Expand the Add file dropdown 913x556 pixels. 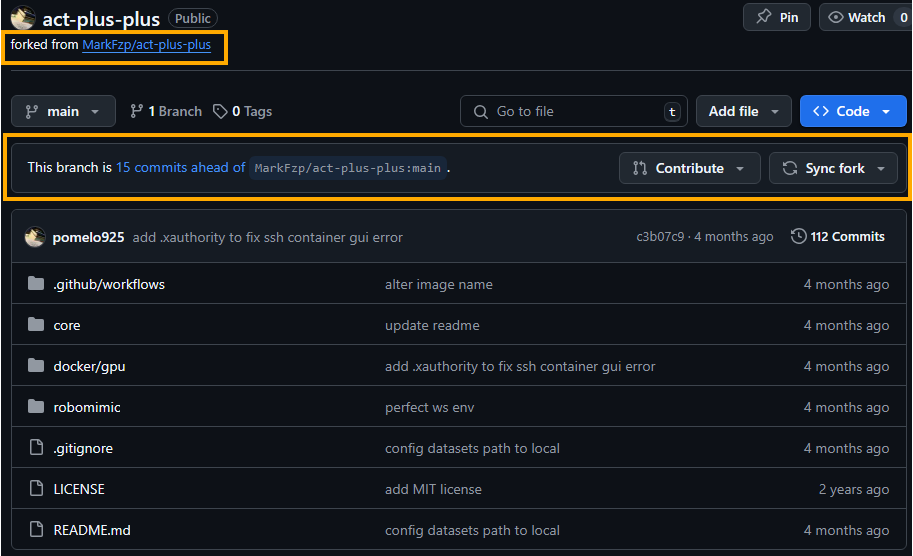[744, 111]
